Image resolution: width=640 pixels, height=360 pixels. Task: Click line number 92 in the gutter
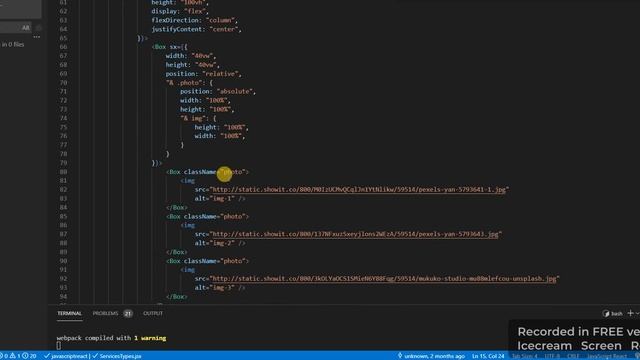coord(63,278)
